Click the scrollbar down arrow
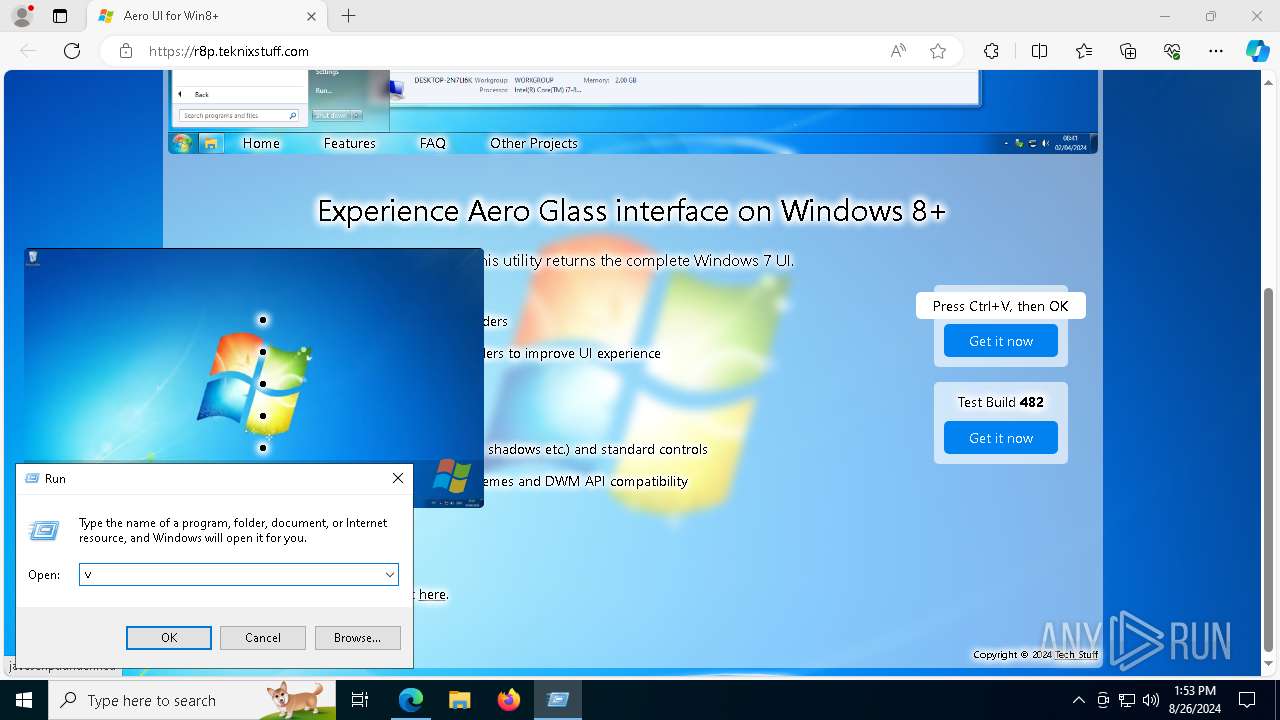The width and height of the screenshot is (1280, 720). [x=1269, y=664]
